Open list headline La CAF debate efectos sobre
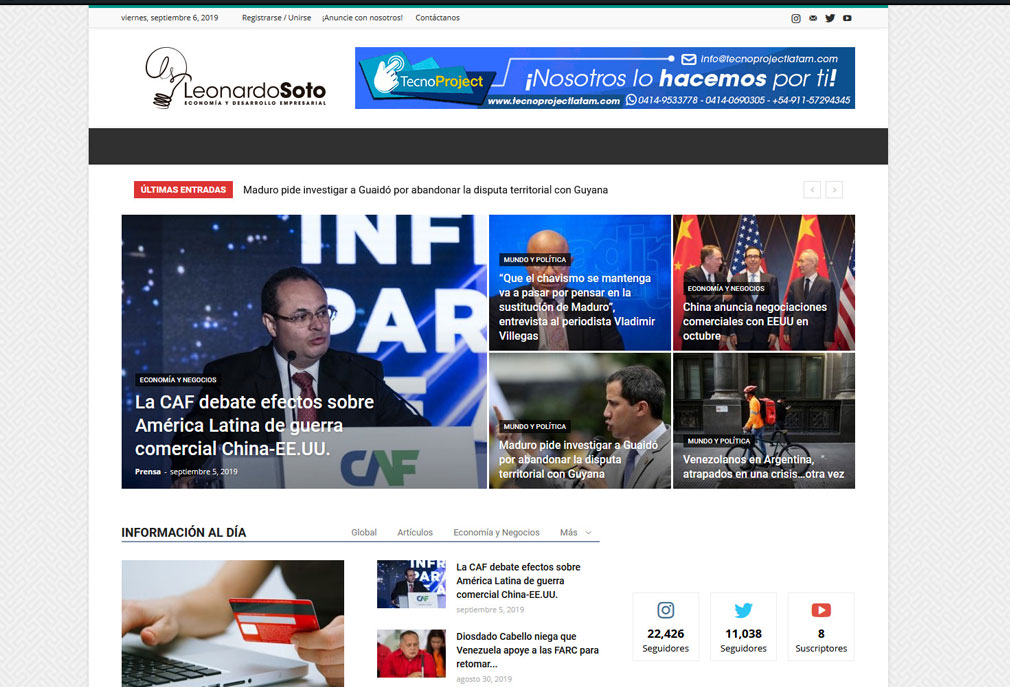 pyautogui.click(x=519, y=581)
